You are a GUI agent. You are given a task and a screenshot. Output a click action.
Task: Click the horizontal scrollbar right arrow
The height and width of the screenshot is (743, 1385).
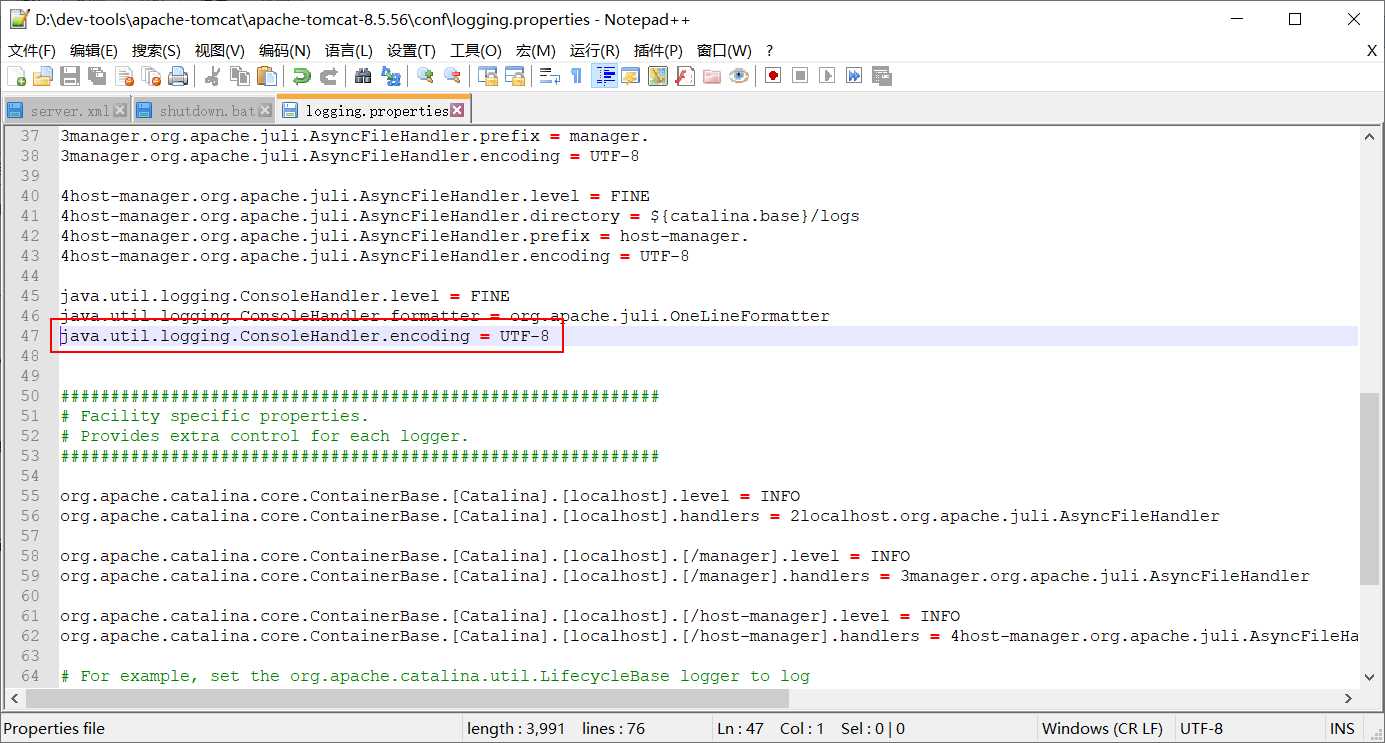click(1348, 699)
